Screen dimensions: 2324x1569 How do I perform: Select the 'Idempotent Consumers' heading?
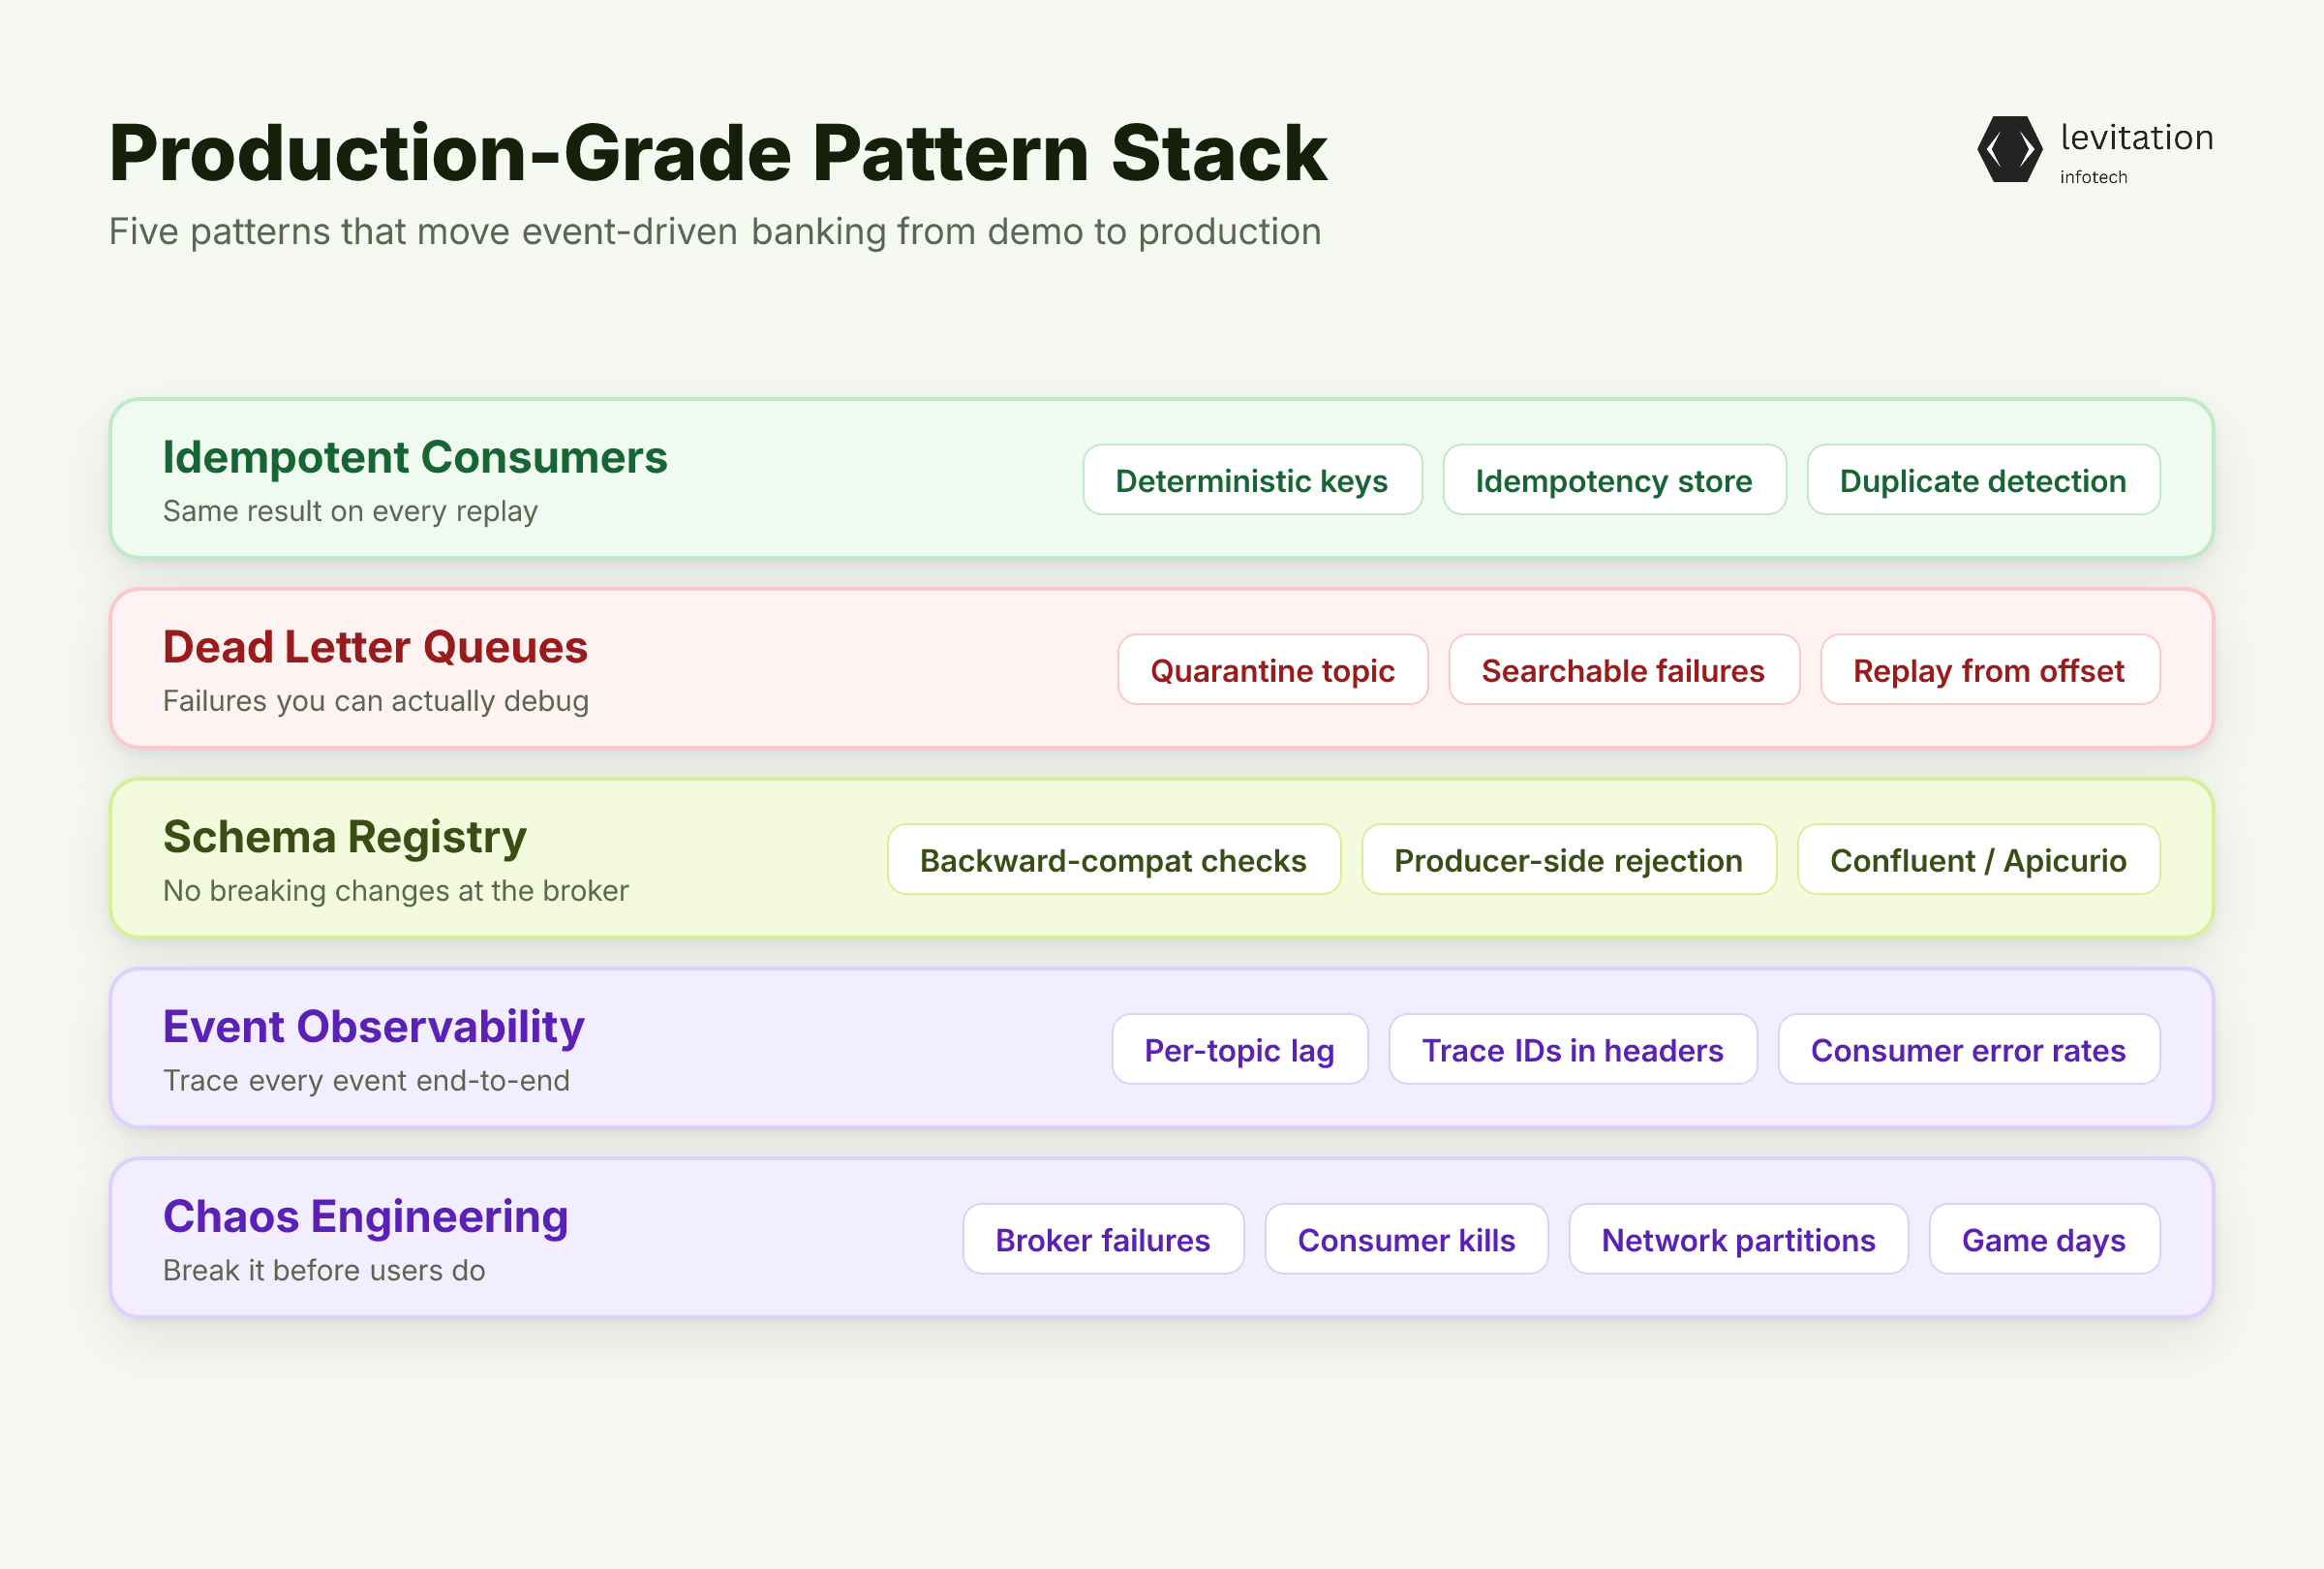point(415,458)
